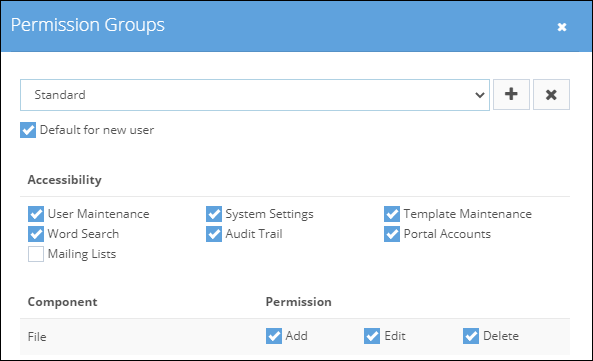The height and width of the screenshot is (361, 593).
Task: Click the Component column header
Action: (x=62, y=302)
